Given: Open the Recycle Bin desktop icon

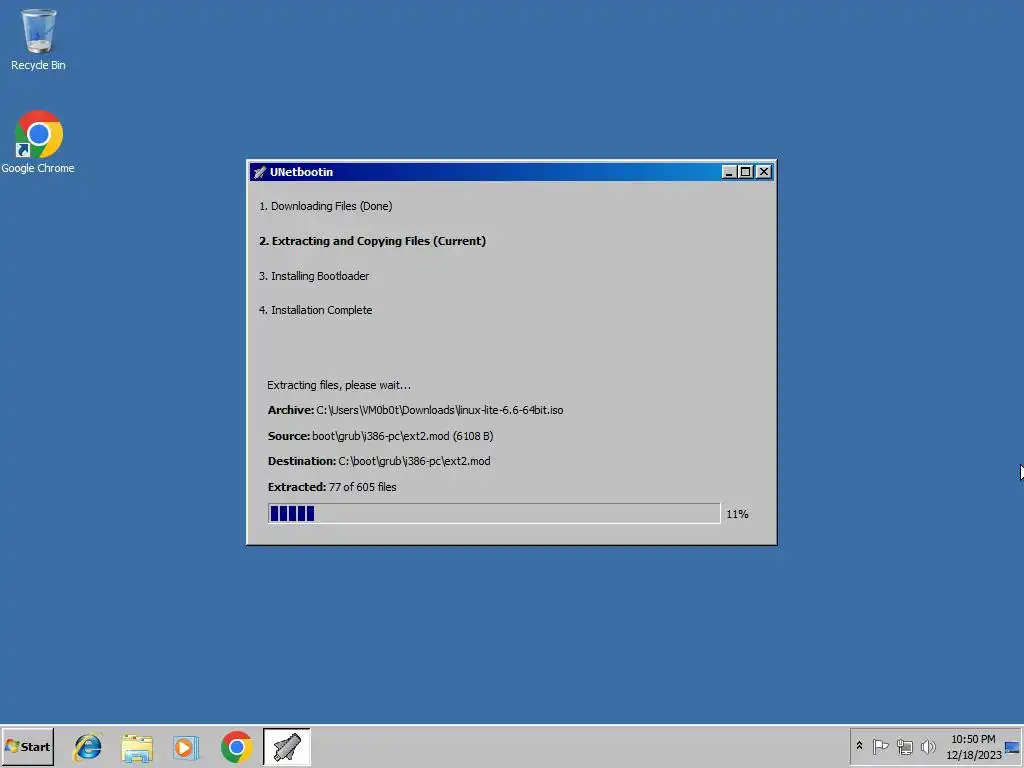Looking at the screenshot, I should pos(38,39).
